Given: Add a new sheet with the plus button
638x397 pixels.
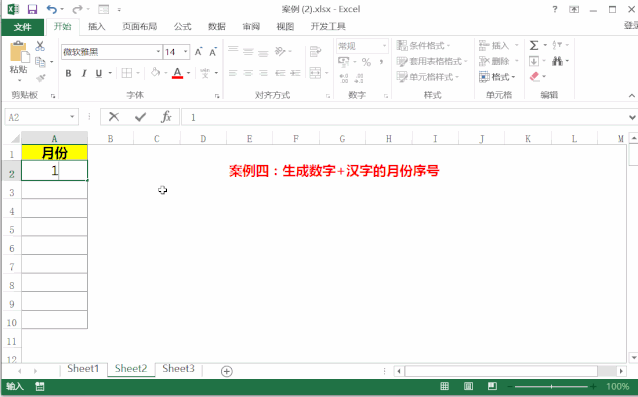Looking at the screenshot, I should tap(227, 371).
